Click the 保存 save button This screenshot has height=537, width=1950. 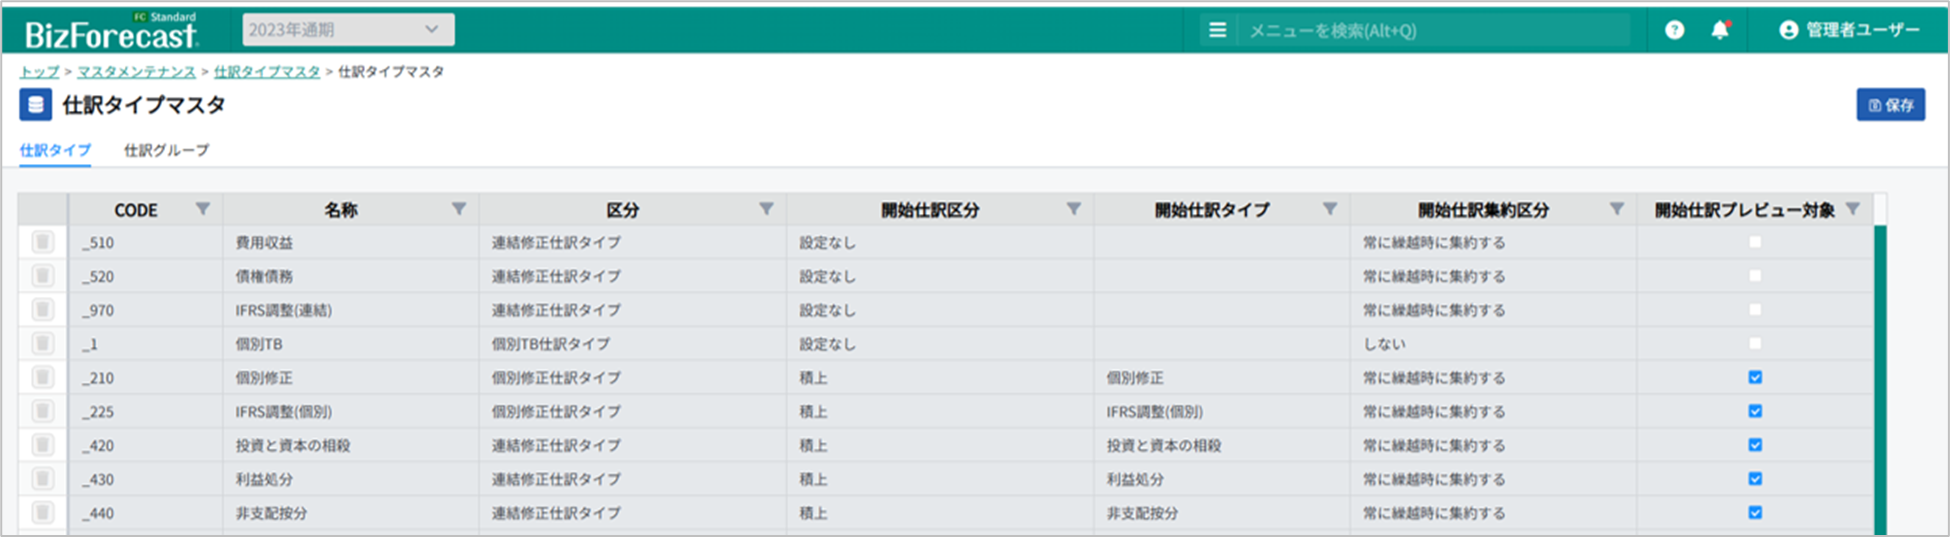click(x=1890, y=105)
